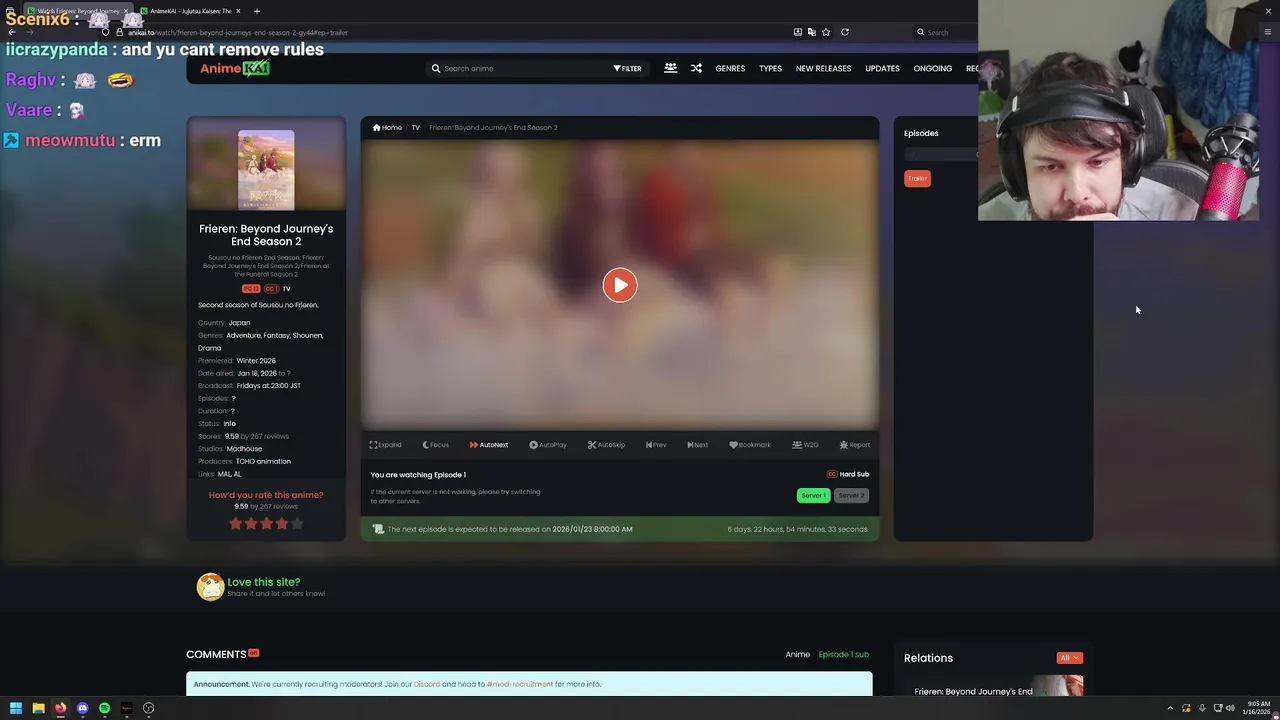Switch to Server 2
The width and height of the screenshot is (1280, 720).
tap(851, 495)
